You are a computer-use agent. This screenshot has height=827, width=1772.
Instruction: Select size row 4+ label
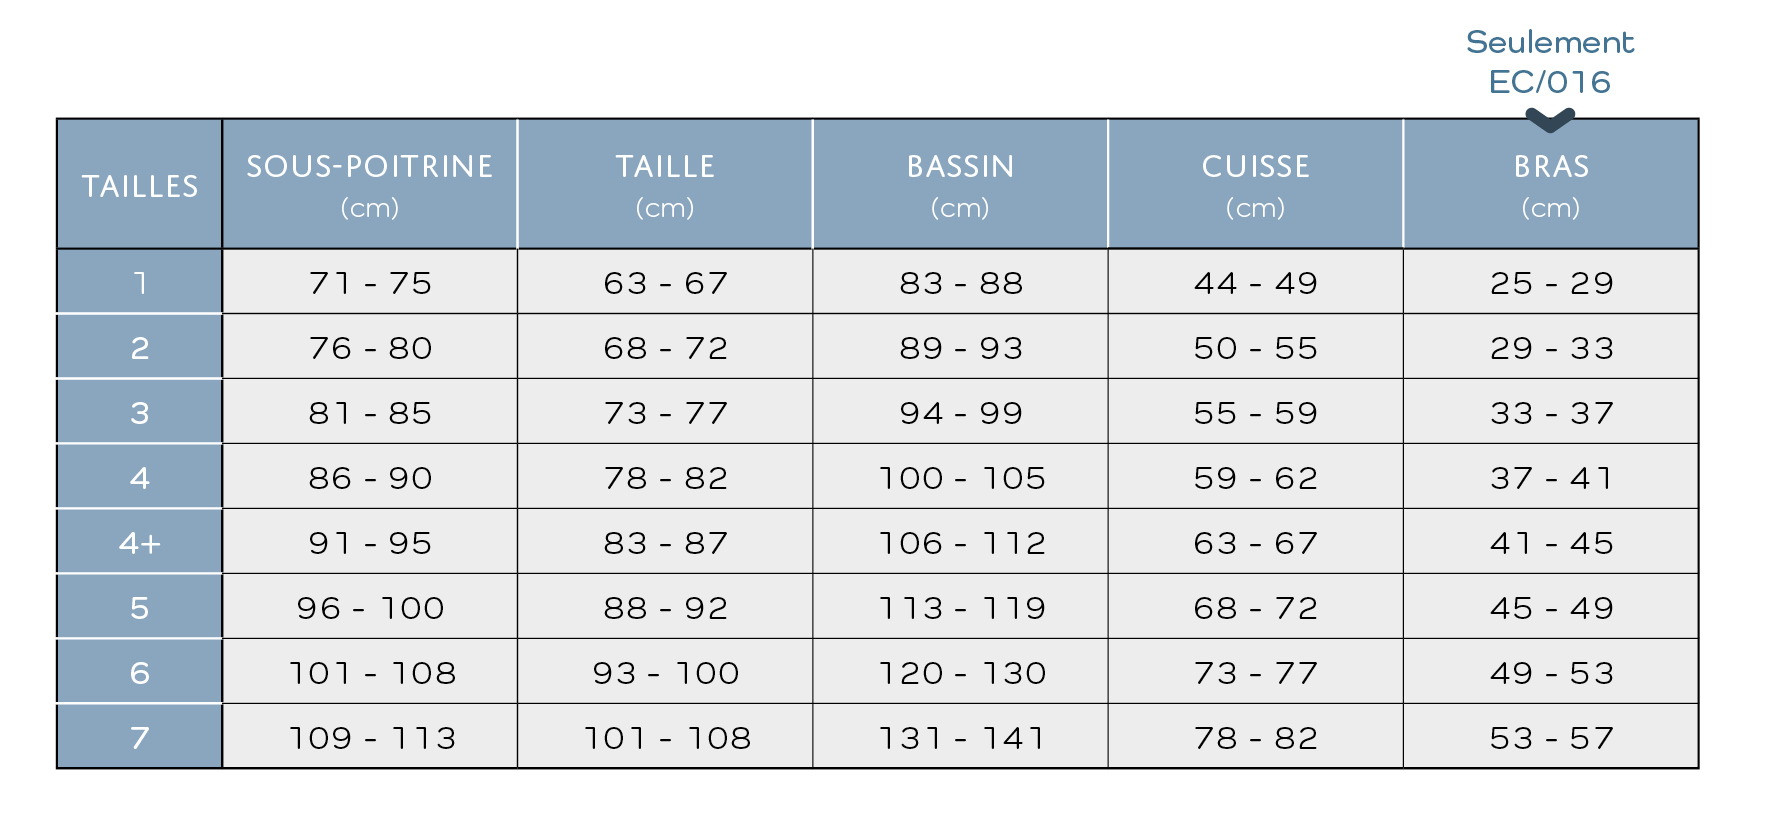(140, 543)
